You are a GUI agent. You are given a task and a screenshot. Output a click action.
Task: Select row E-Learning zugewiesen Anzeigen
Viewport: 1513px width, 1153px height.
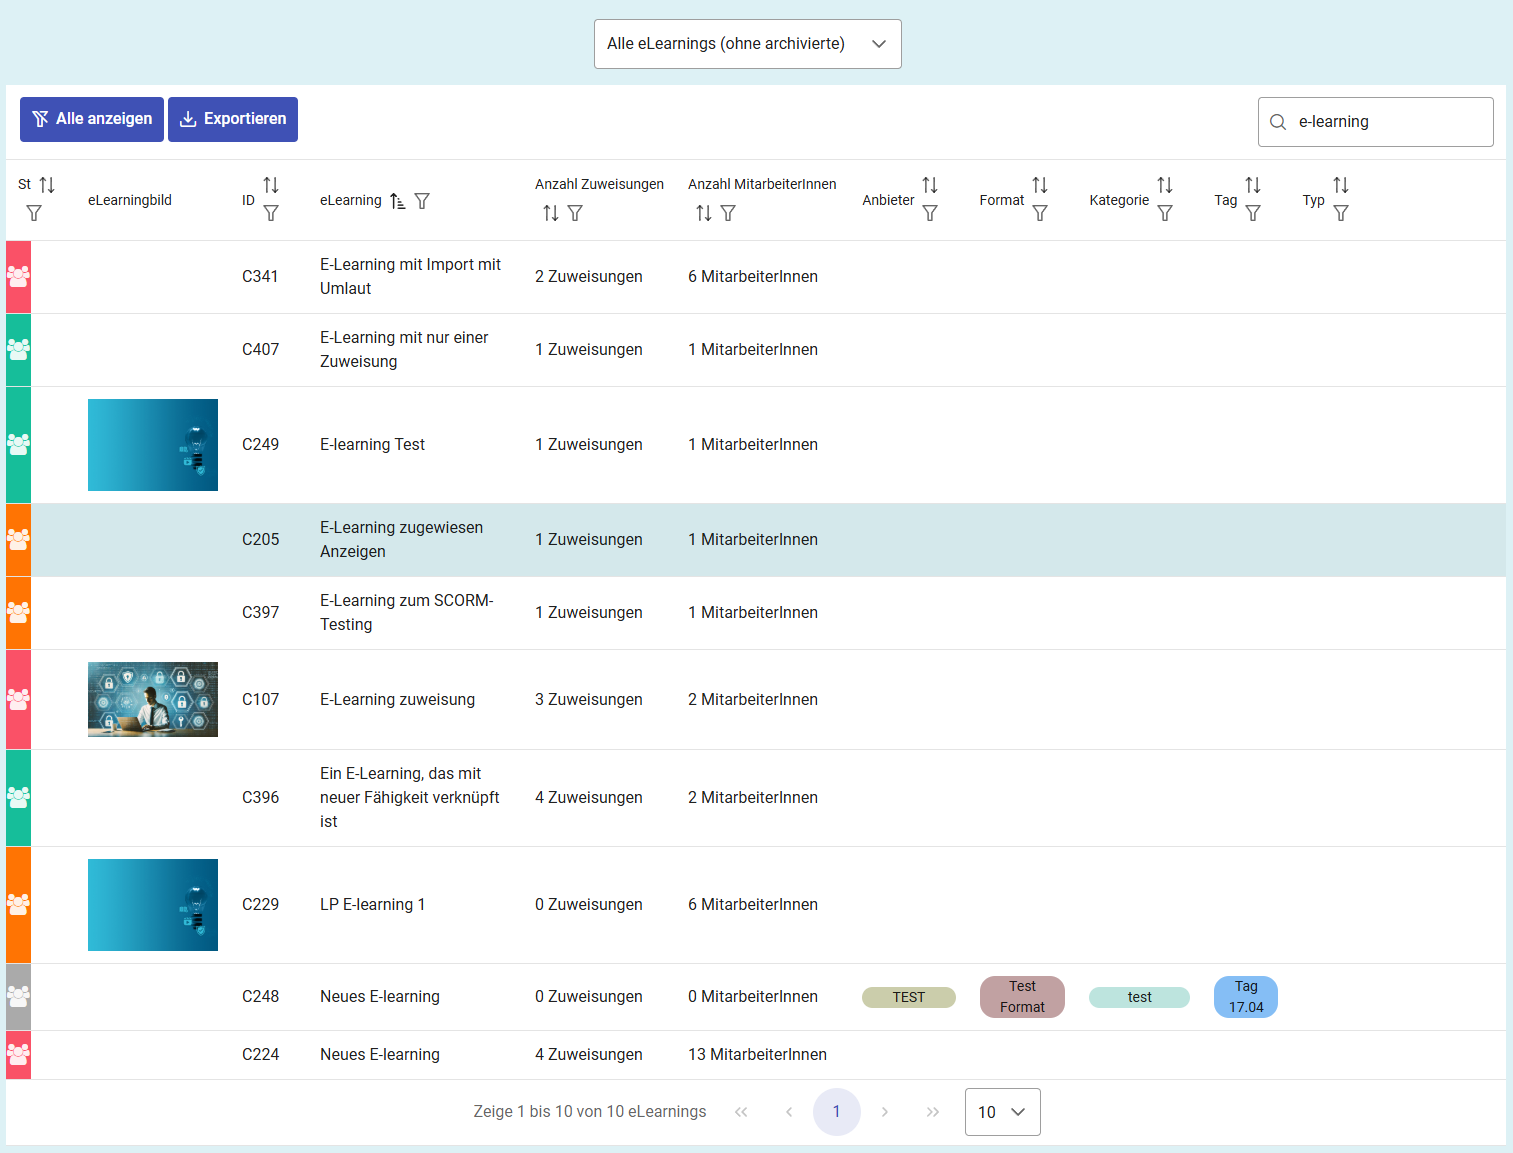coord(401,539)
